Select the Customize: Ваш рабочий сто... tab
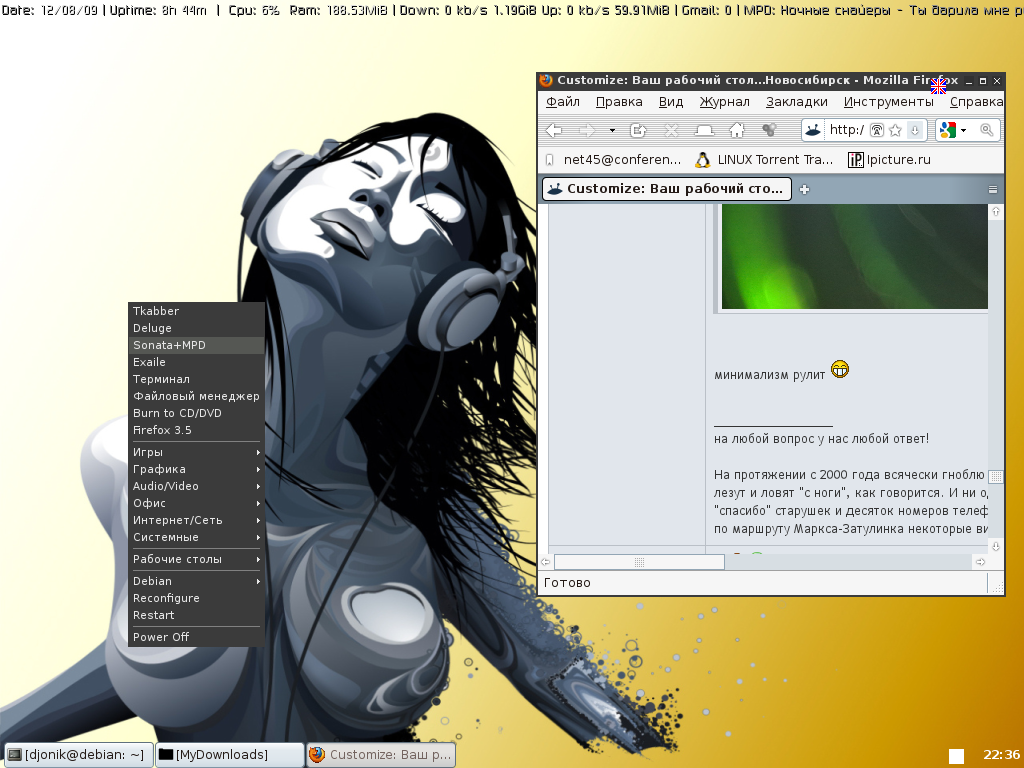This screenshot has height=768, width=1024. click(667, 189)
